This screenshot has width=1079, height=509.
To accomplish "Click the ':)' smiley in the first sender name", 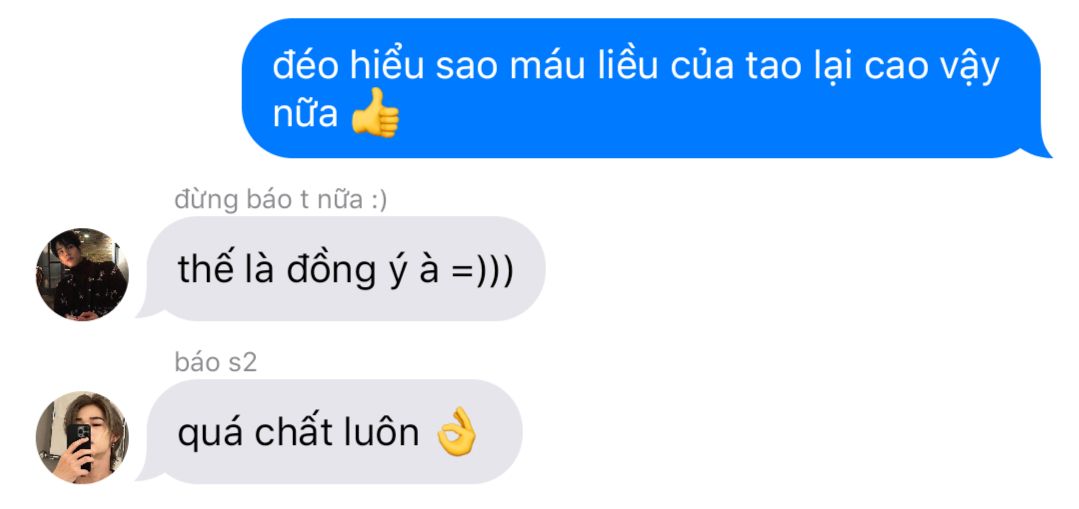I will click(x=378, y=200).
